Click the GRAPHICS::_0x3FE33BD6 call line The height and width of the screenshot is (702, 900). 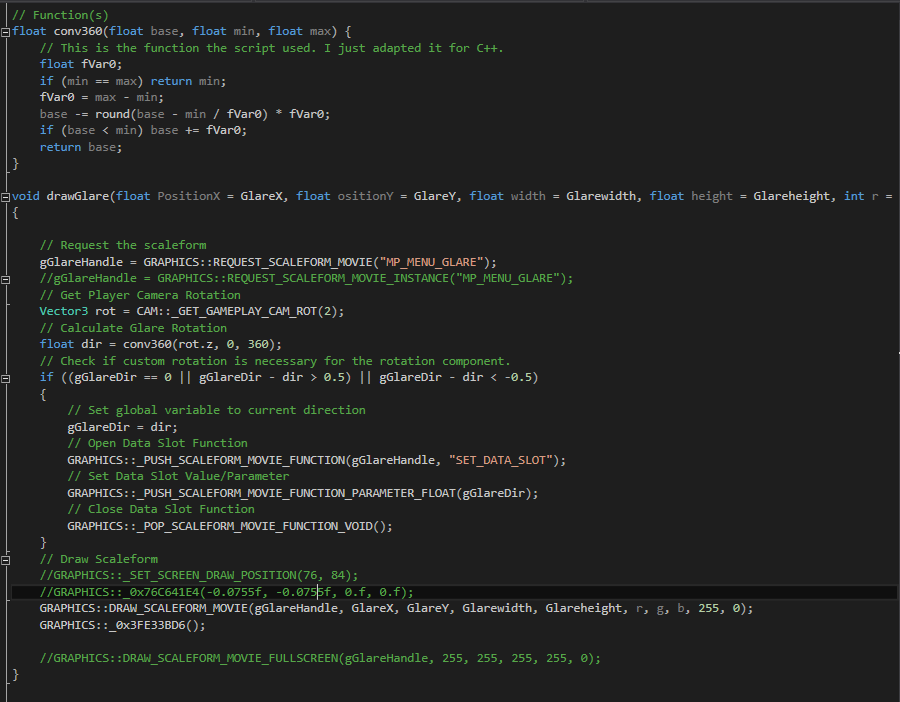[122, 625]
